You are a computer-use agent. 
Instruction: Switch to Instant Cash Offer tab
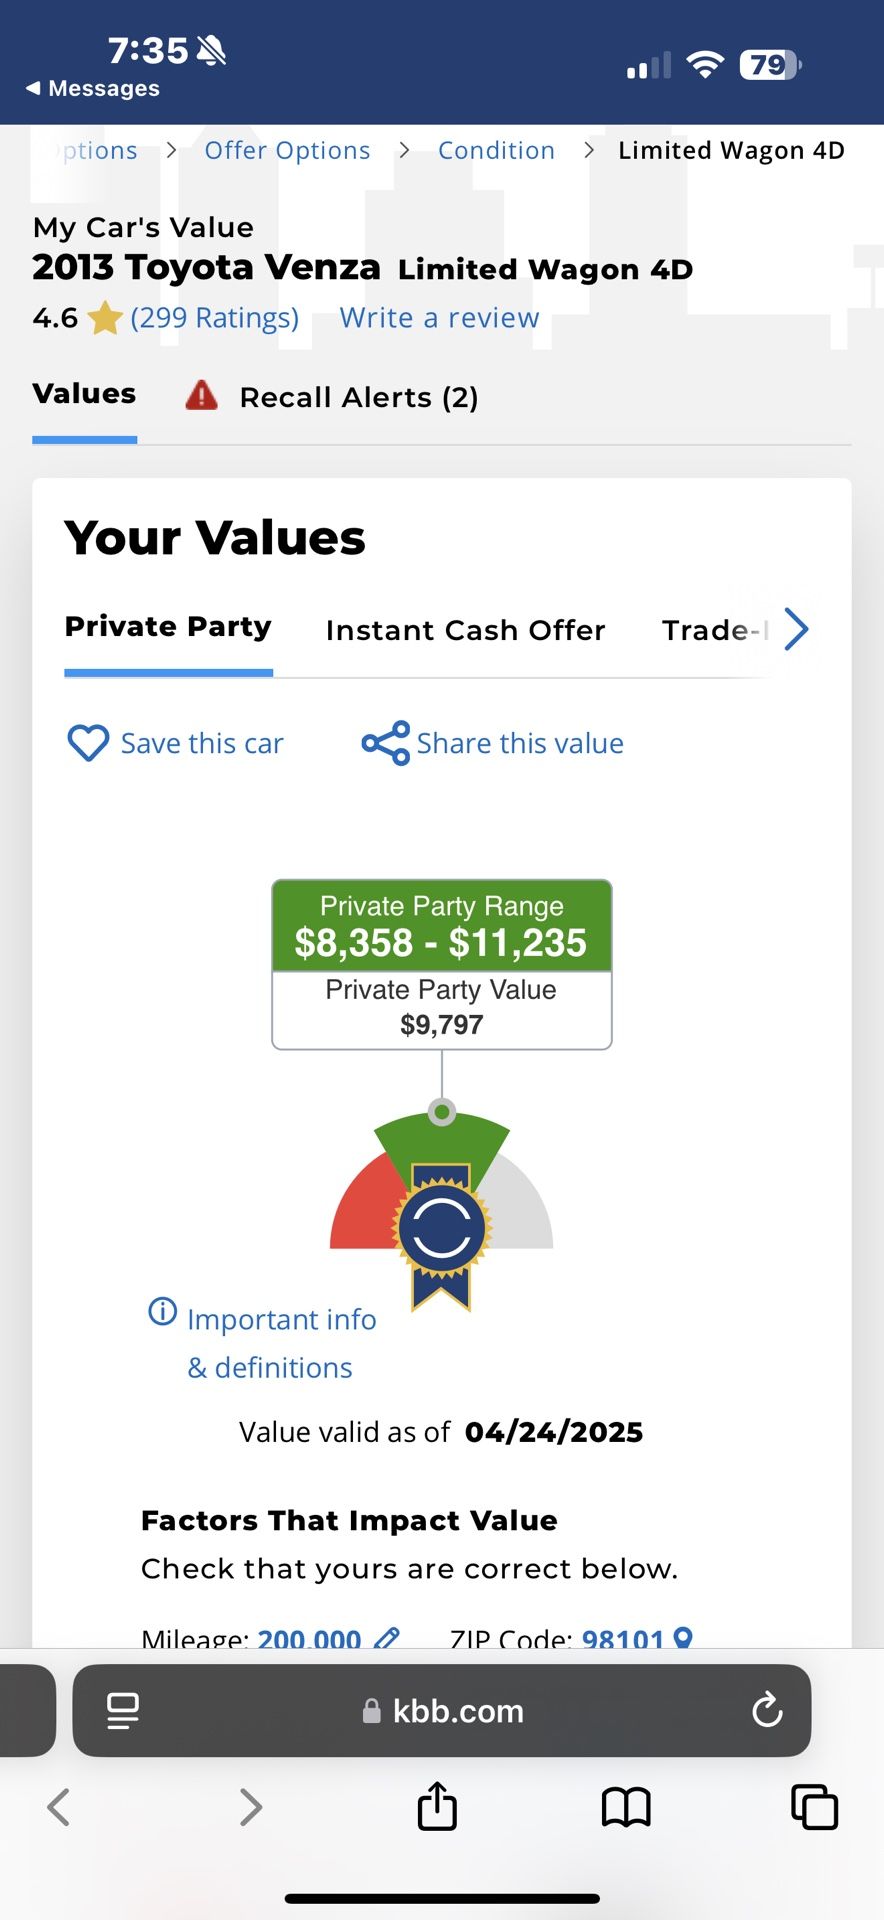466,630
